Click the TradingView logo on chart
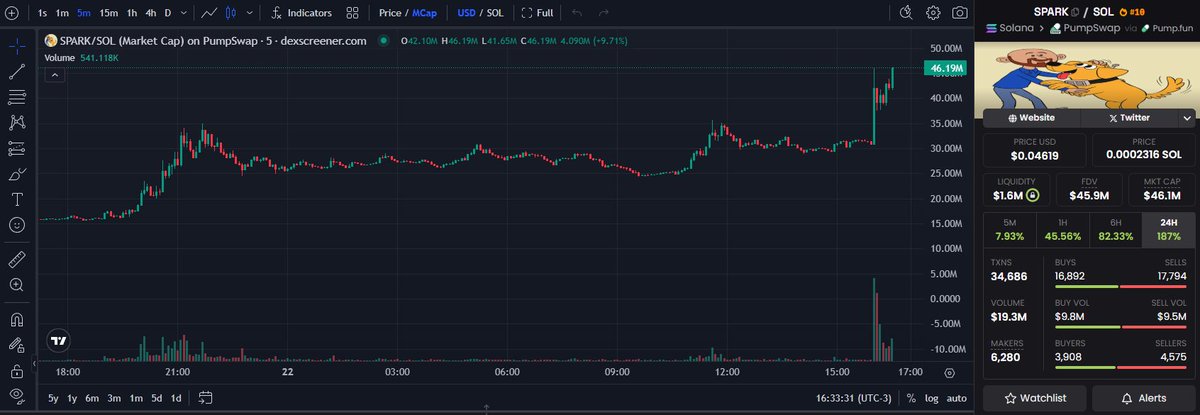This screenshot has height=415, width=1200. pos(59,340)
